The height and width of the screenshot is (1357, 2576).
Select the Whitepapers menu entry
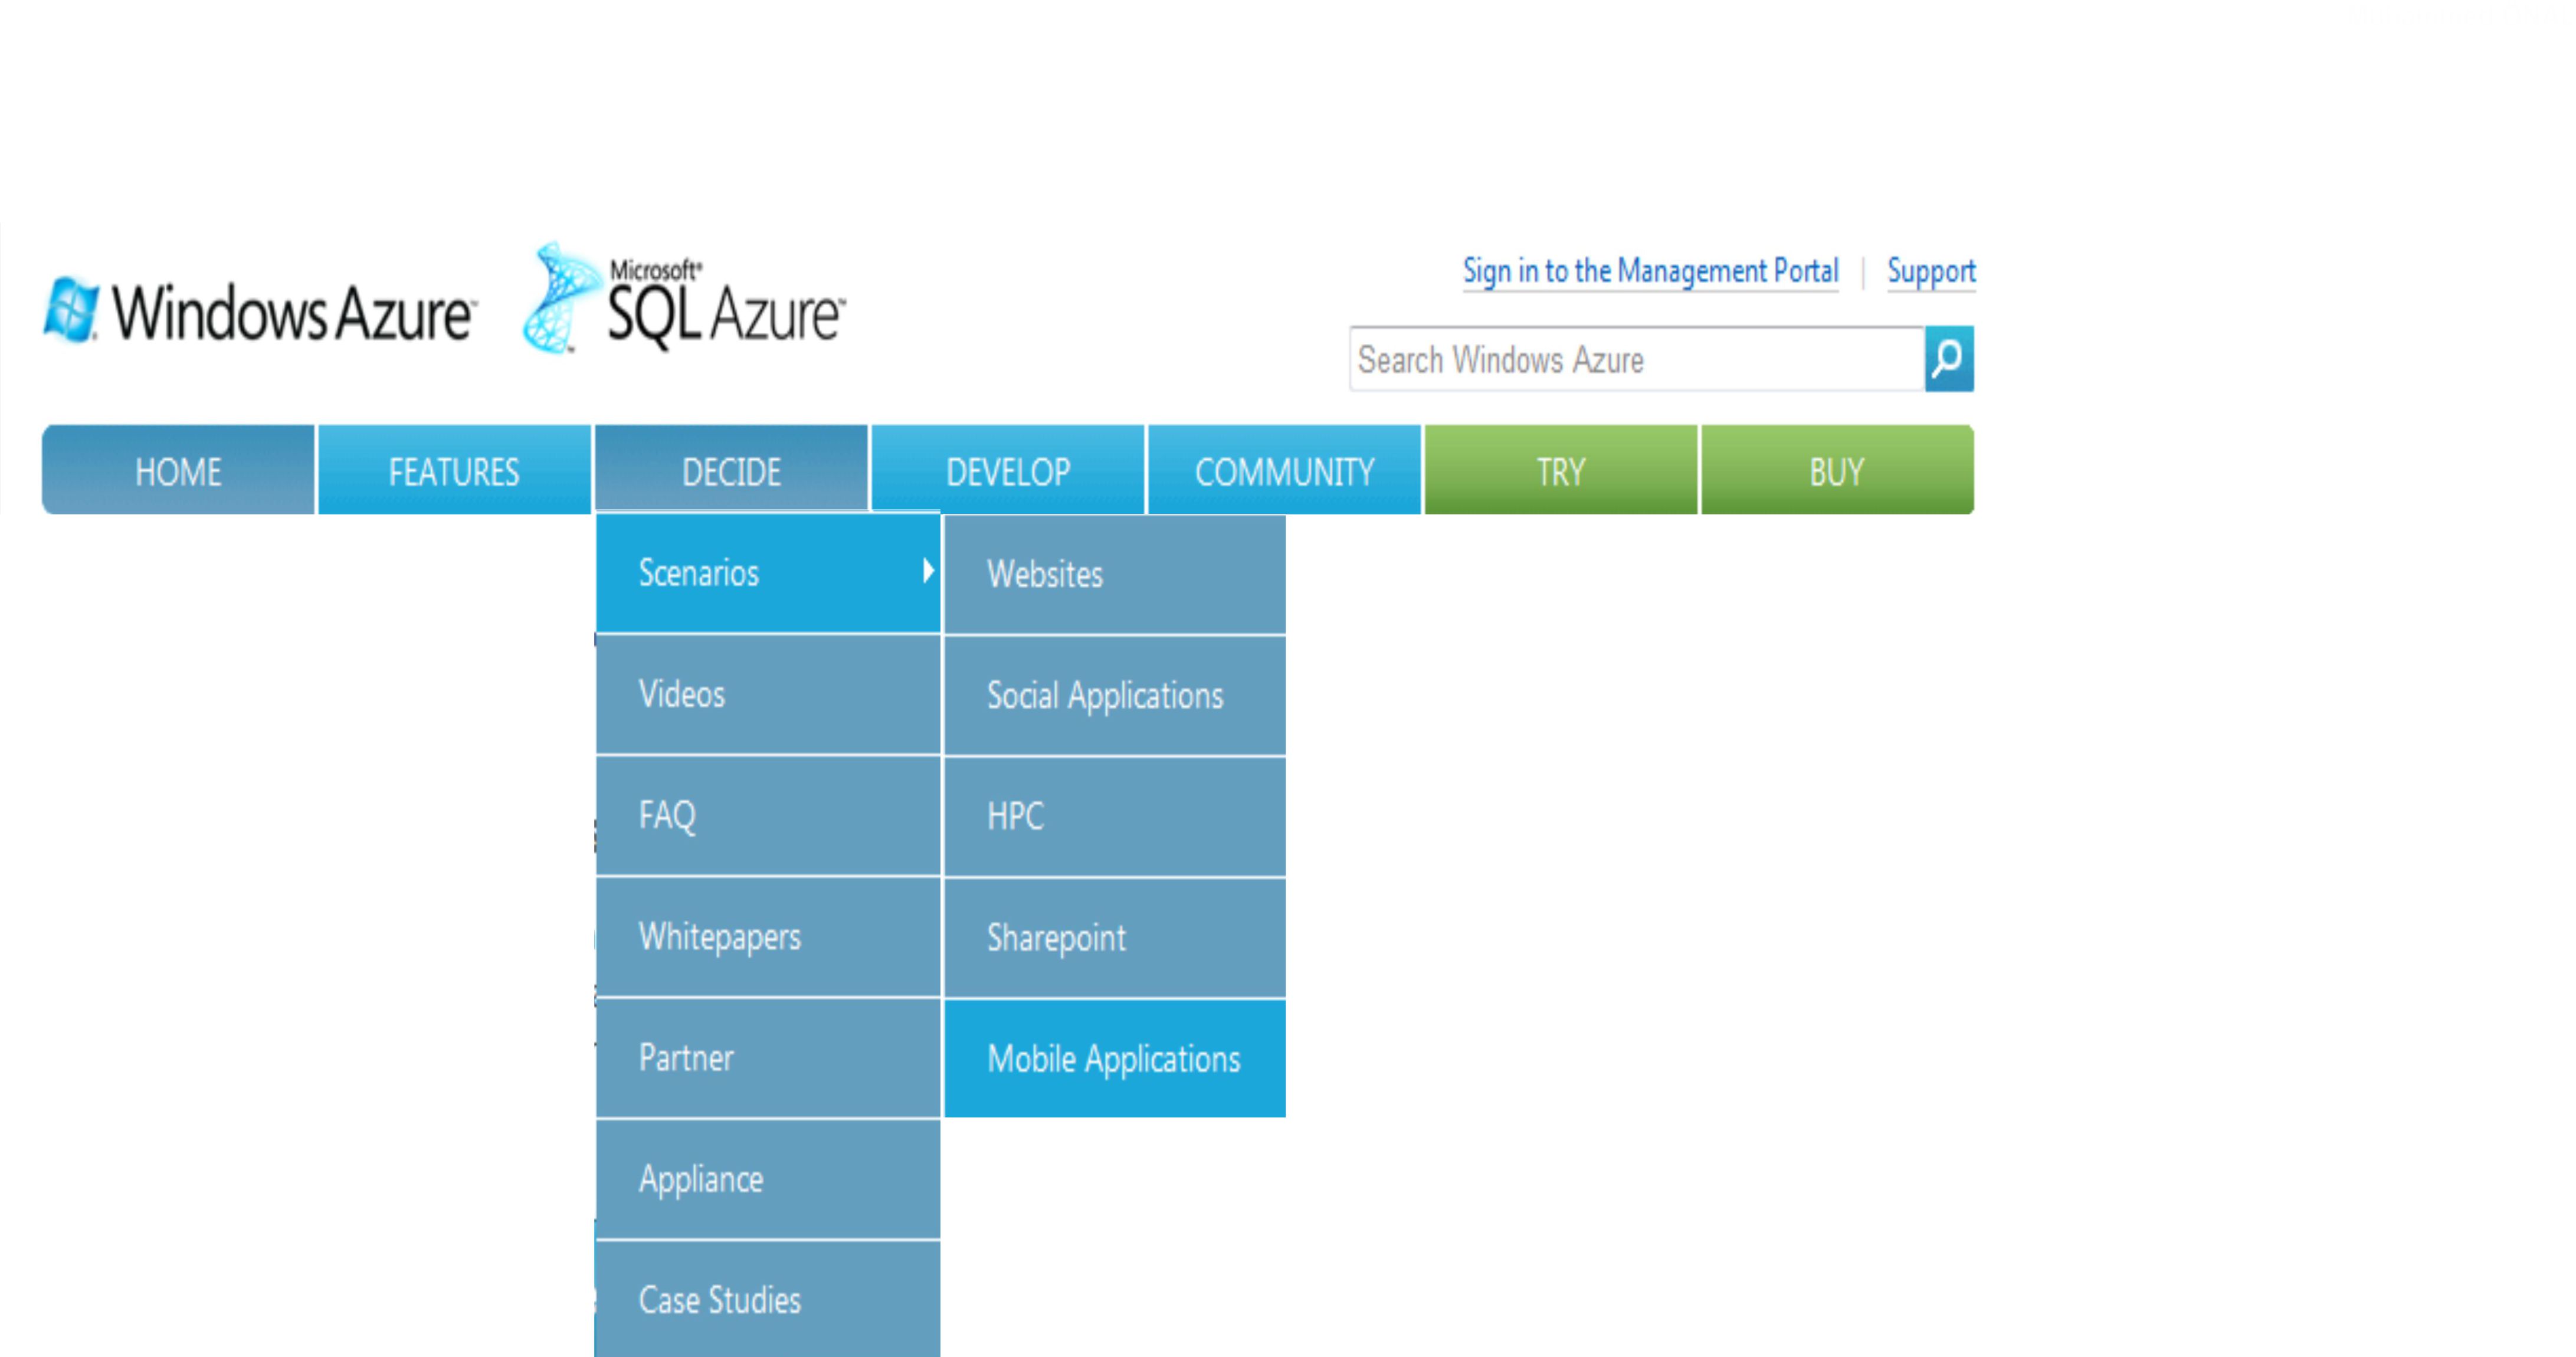[767, 937]
